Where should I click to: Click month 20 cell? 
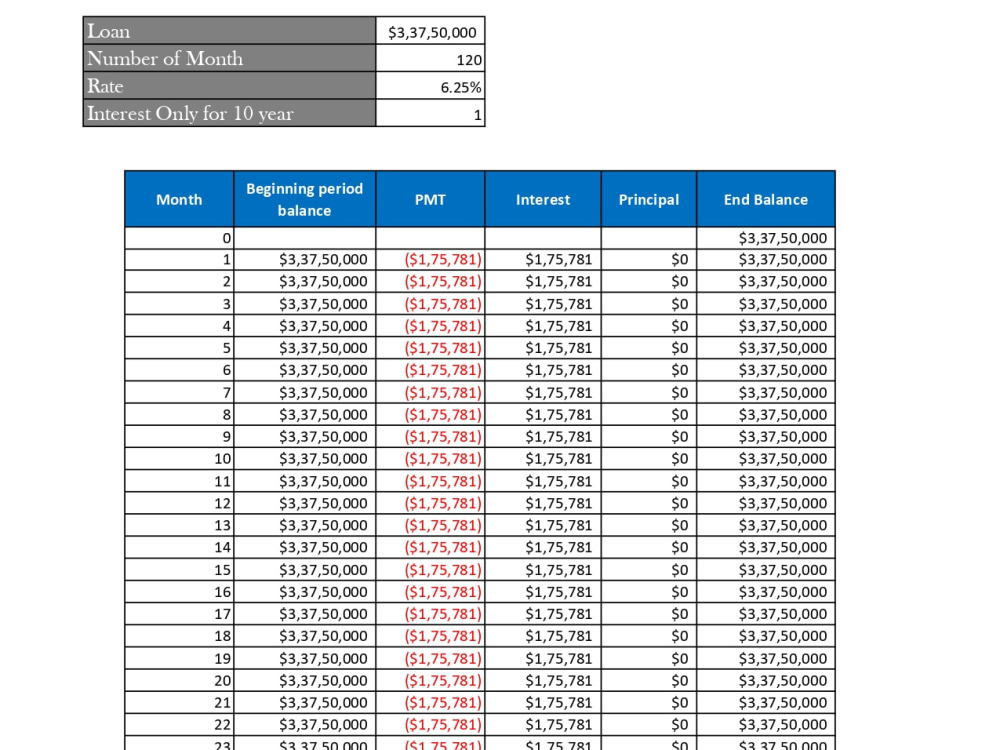179,680
